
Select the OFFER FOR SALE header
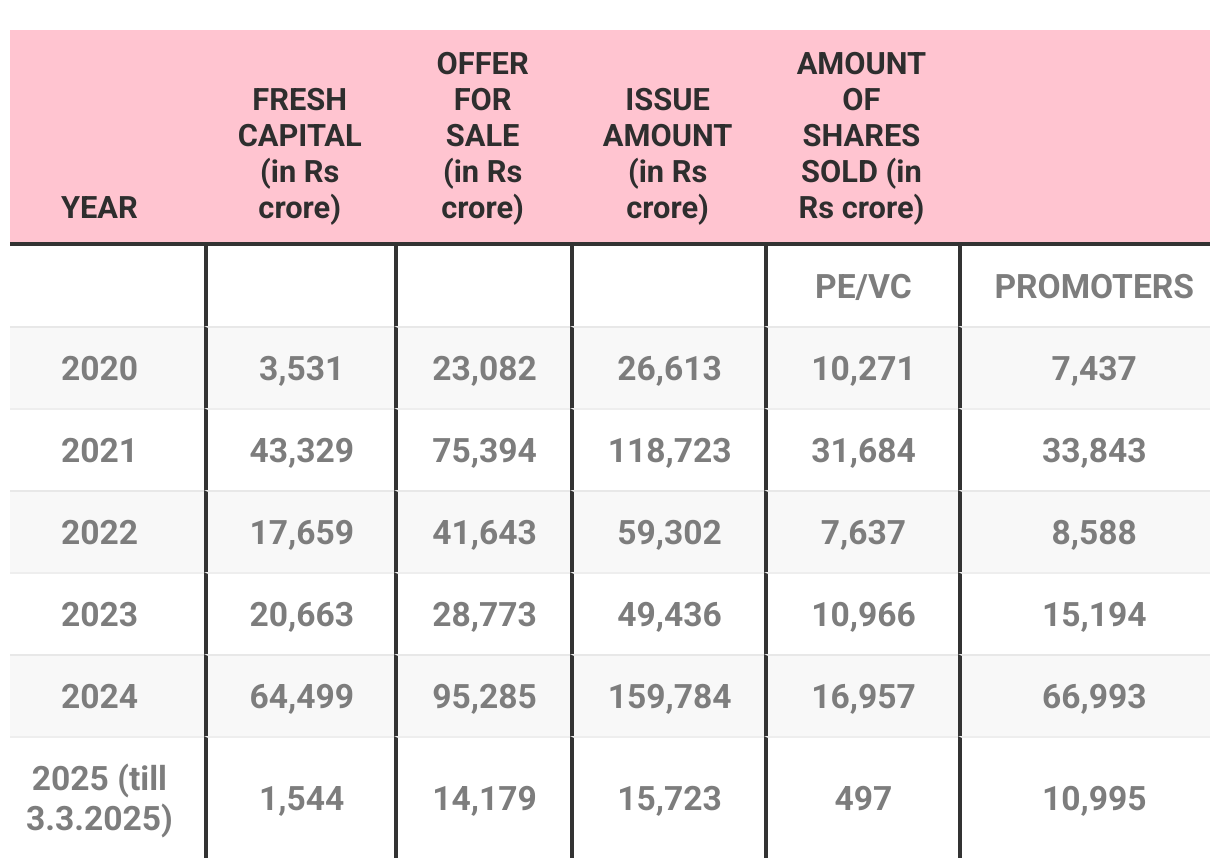483,136
